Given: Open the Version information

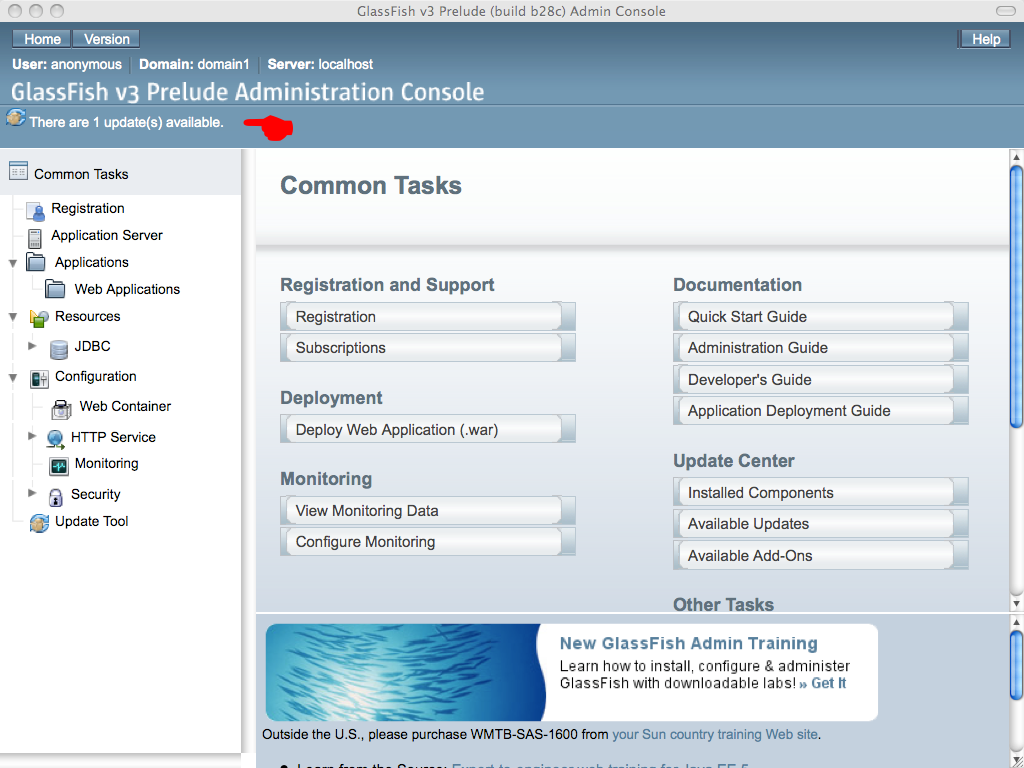Looking at the screenshot, I should 106,39.
